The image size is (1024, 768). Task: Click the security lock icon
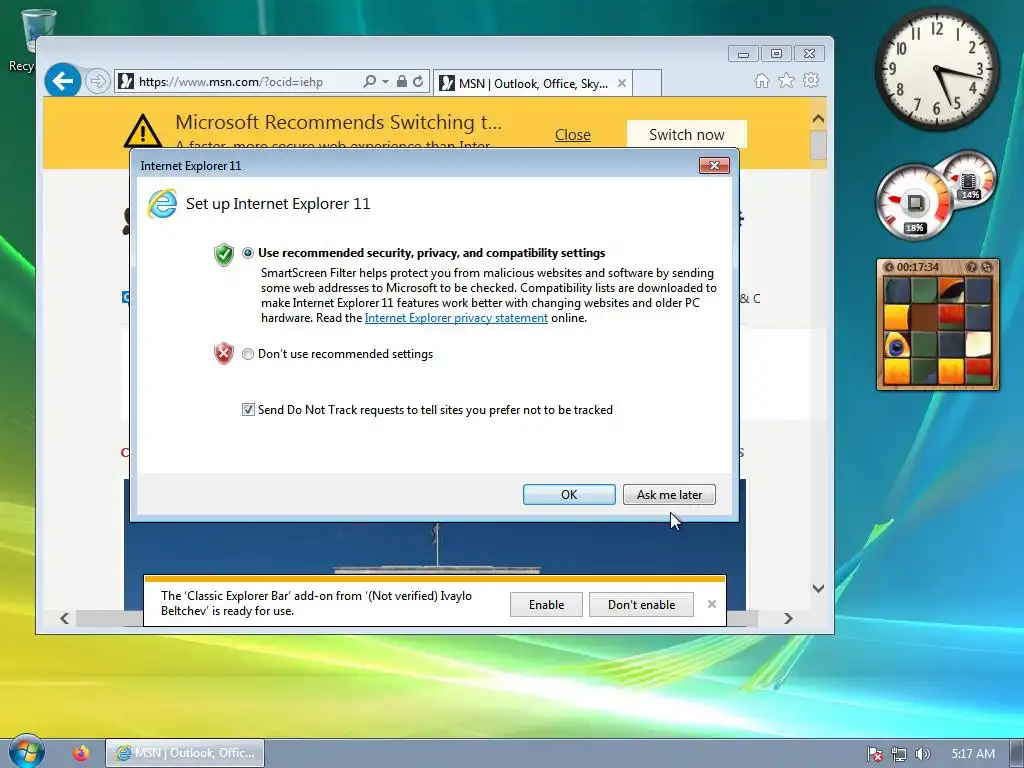click(402, 82)
